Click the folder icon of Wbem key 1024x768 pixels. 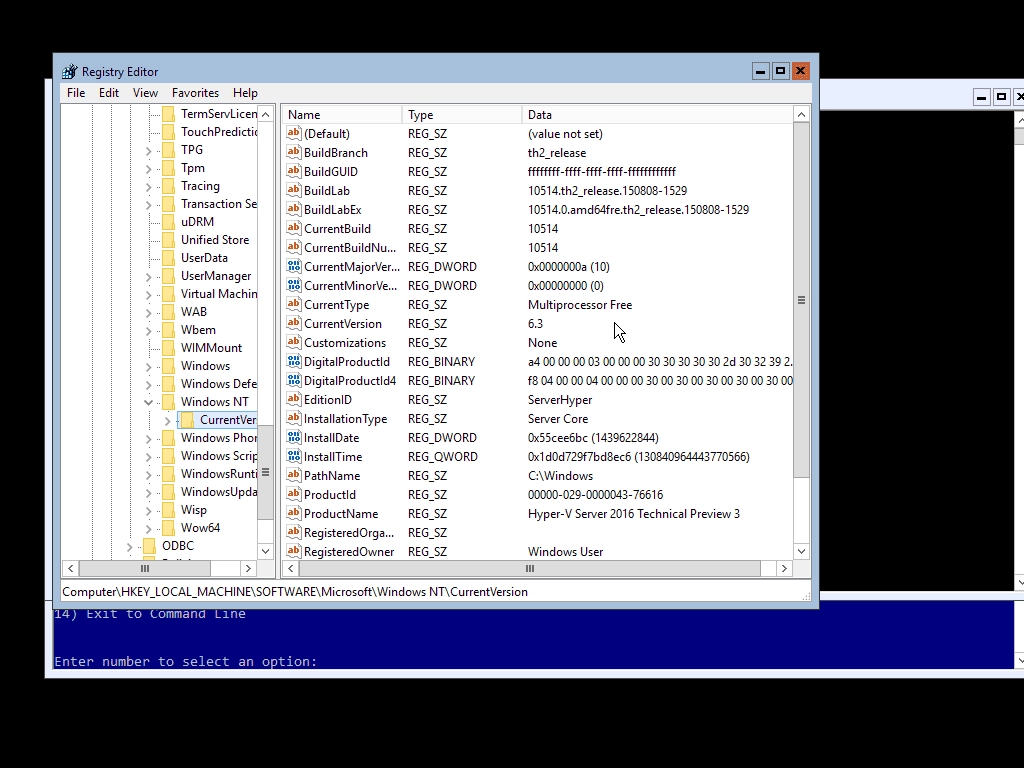pyautogui.click(x=168, y=330)
